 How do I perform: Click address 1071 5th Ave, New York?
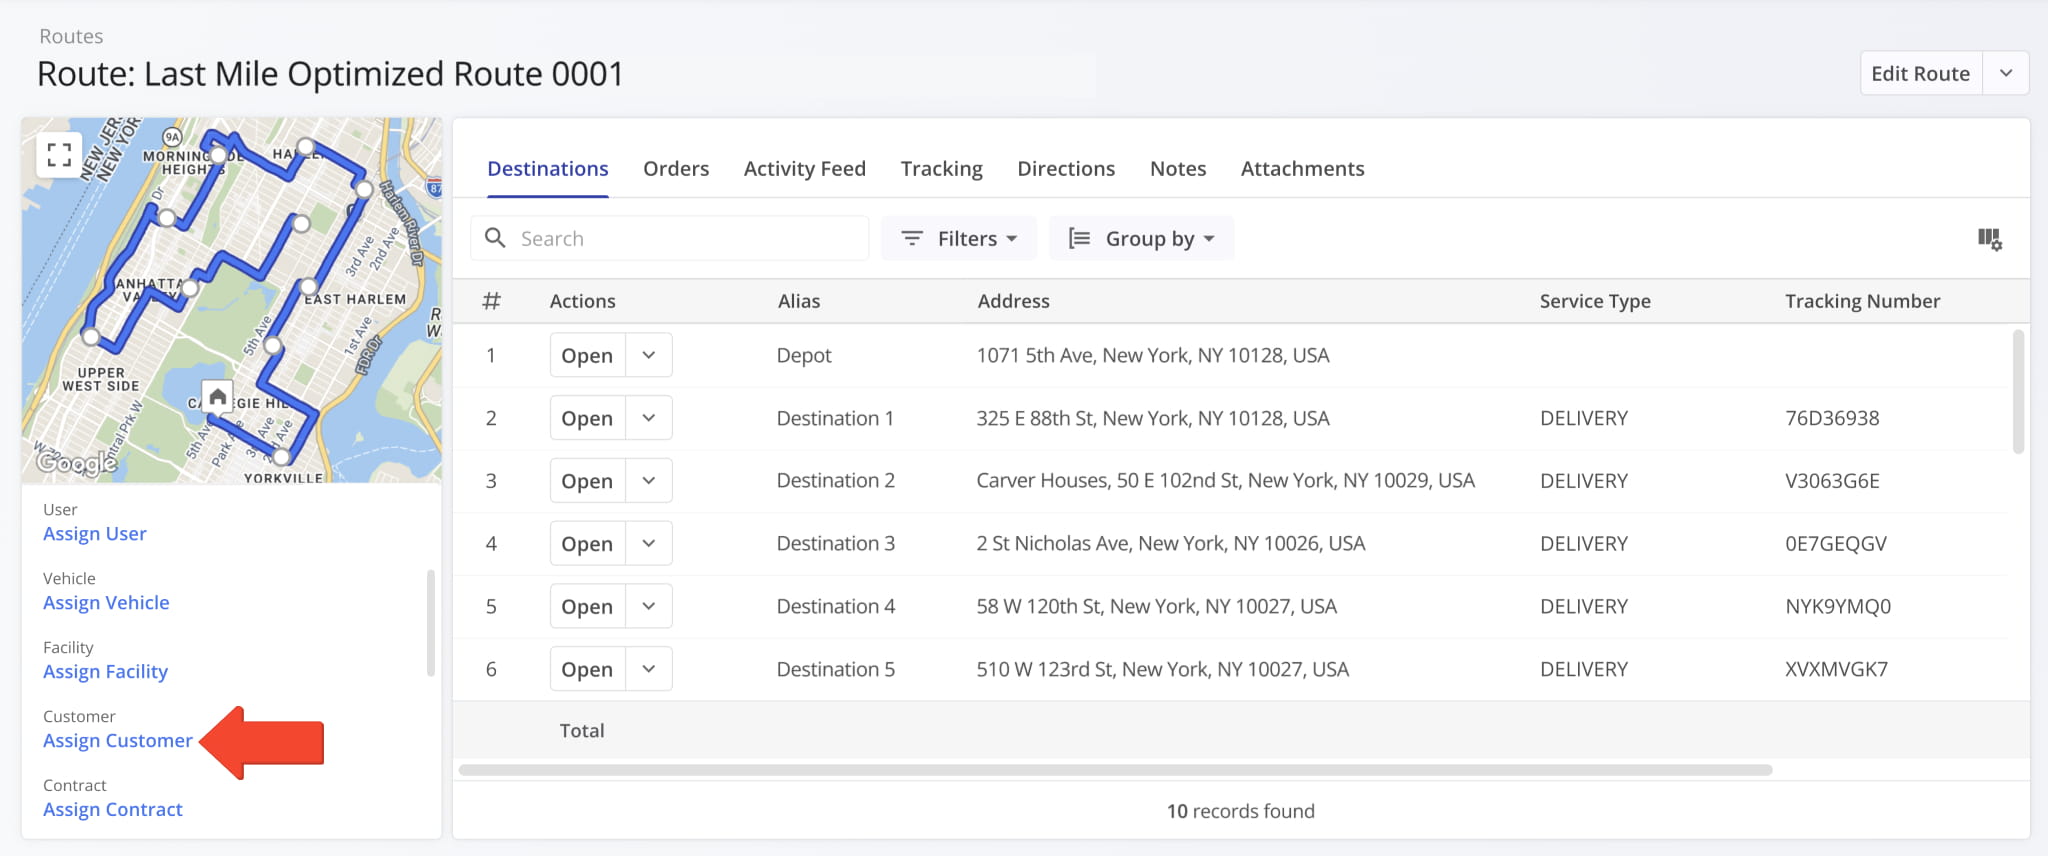click(x=1153, y=355)
